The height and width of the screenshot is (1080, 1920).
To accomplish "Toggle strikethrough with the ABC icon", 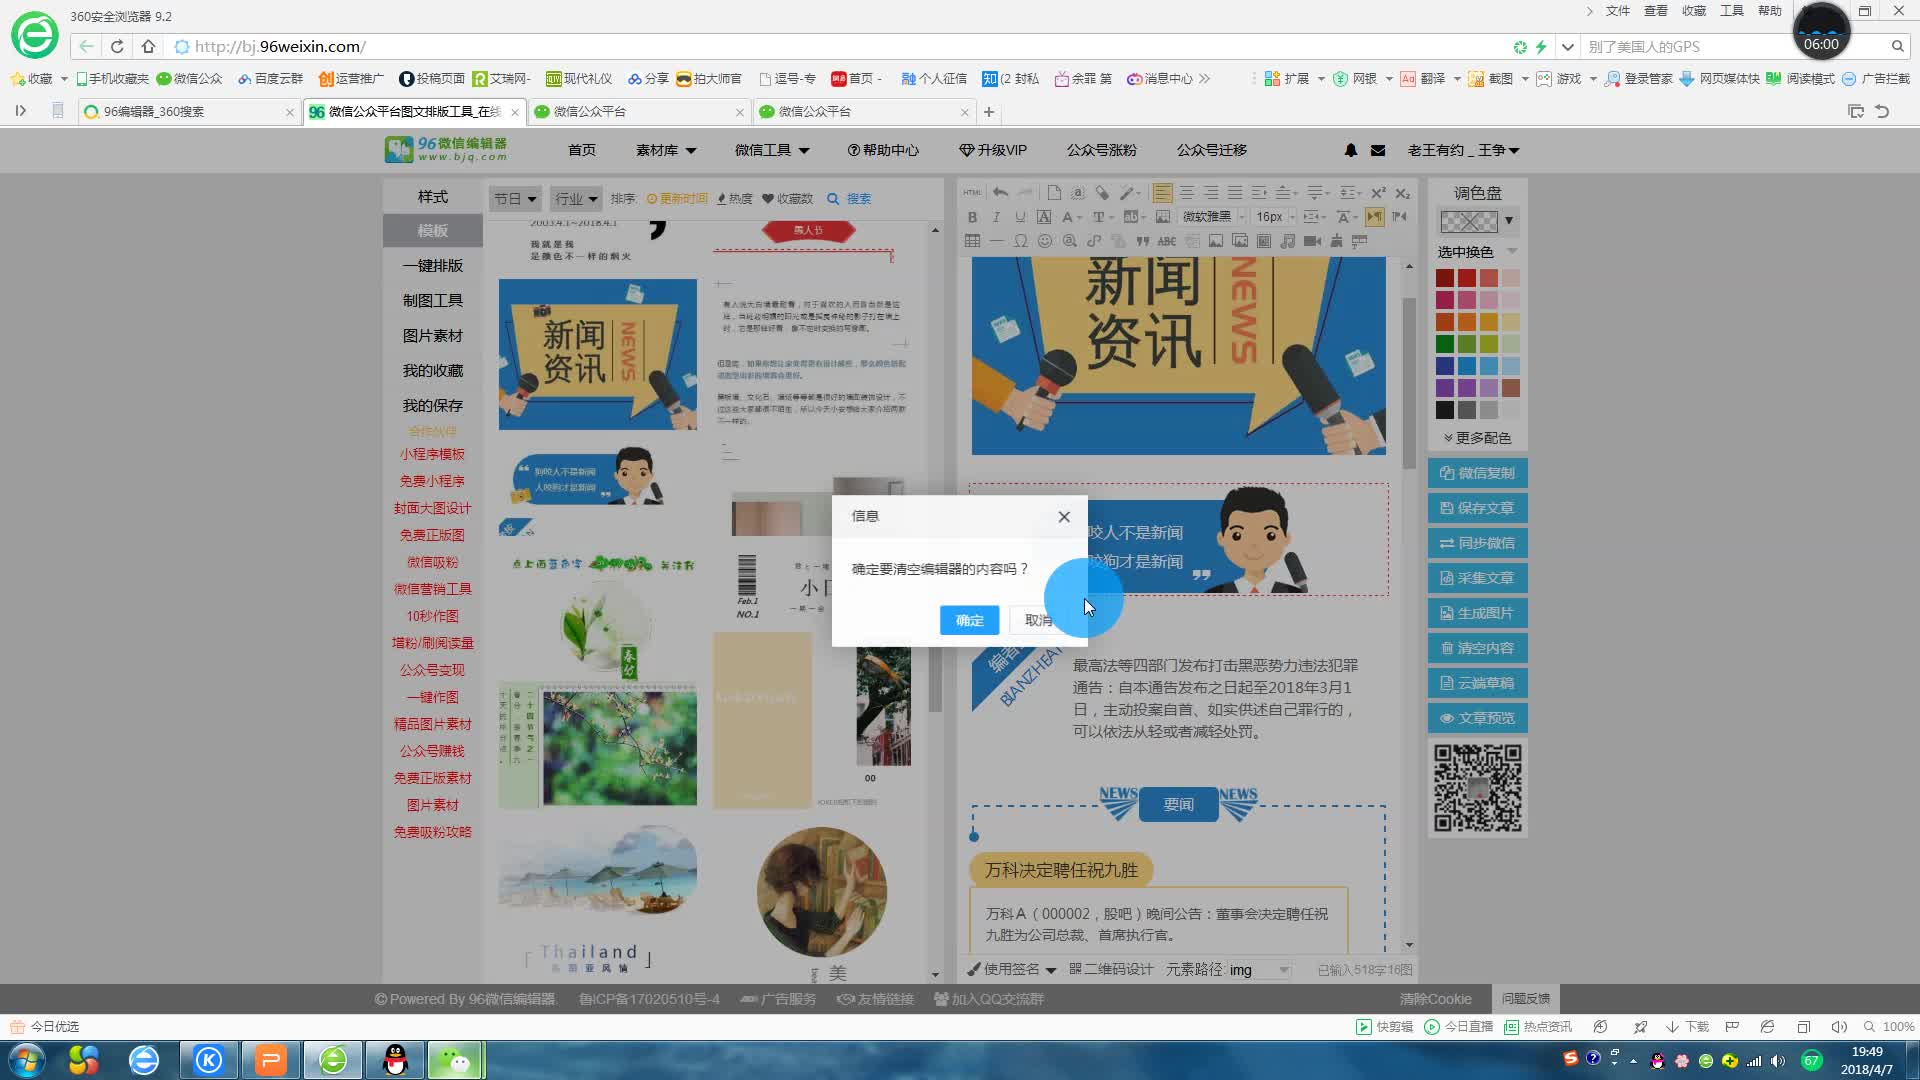I will click(x=1167, y=241).
